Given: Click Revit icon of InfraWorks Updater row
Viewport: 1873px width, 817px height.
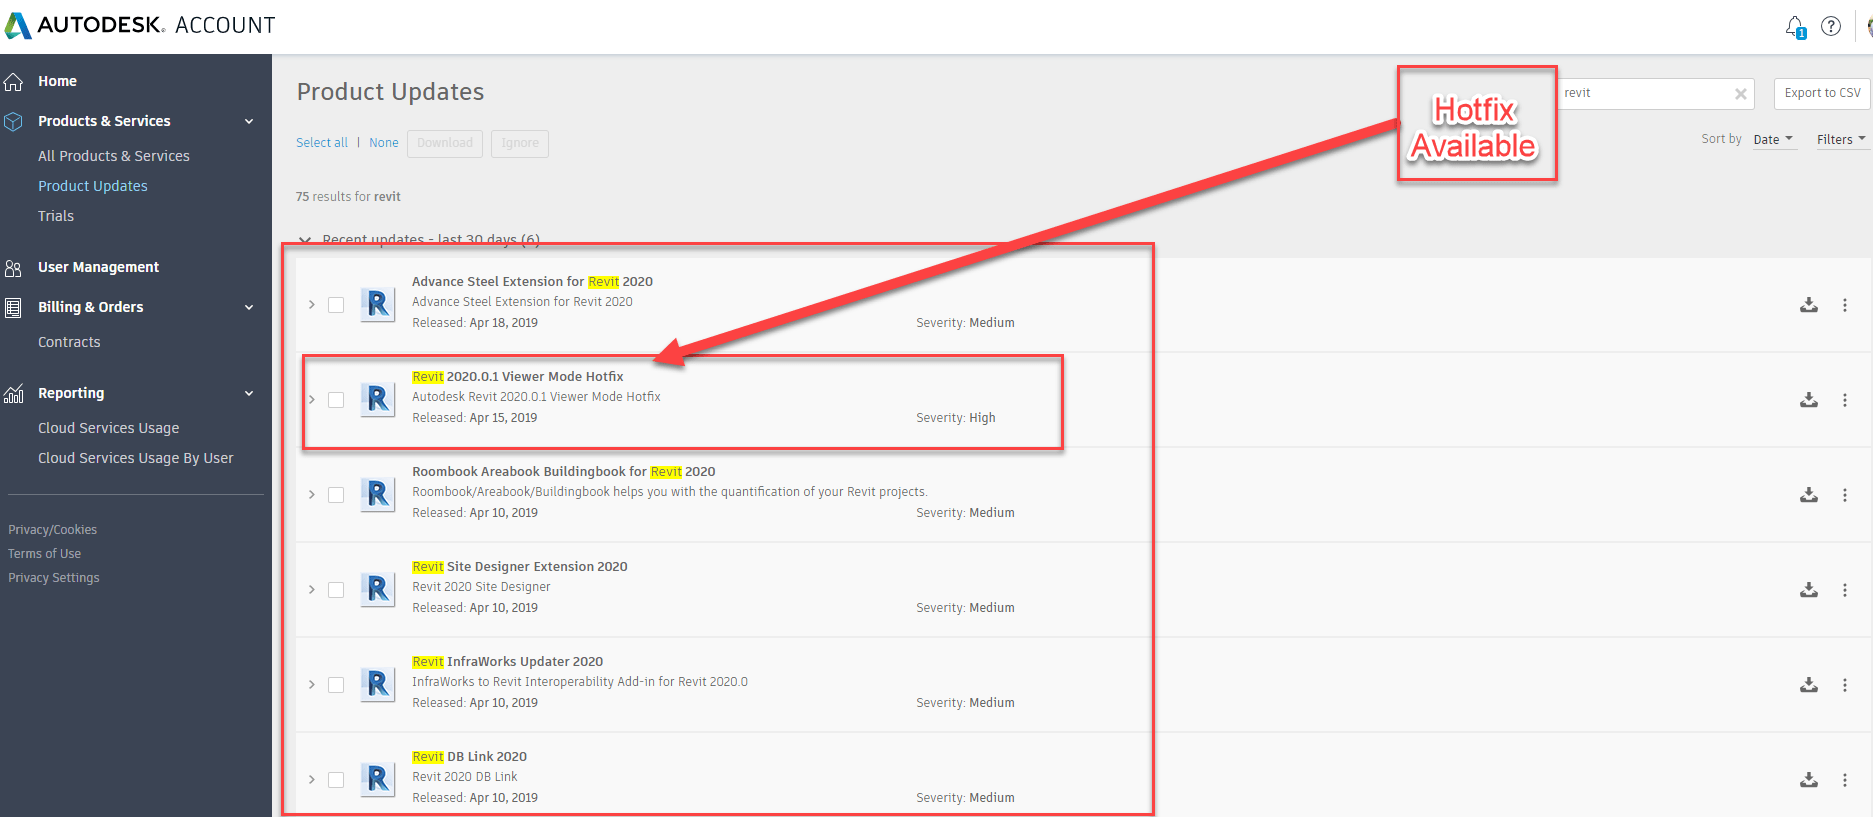Looking at the screenshot, I should coord(377,684).
